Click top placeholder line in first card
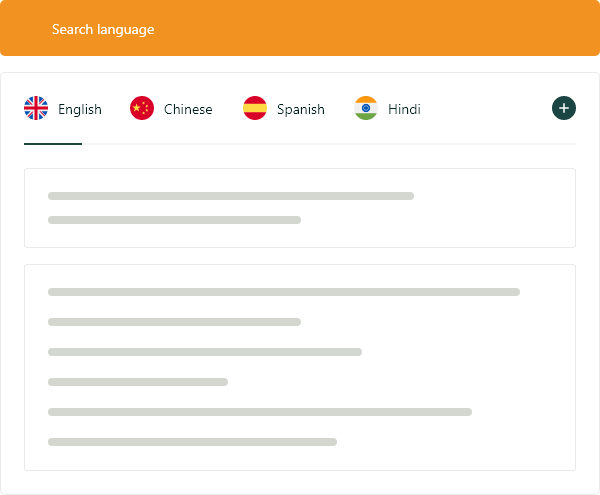This screenshot has height=495, width=600. click(230, 196)
